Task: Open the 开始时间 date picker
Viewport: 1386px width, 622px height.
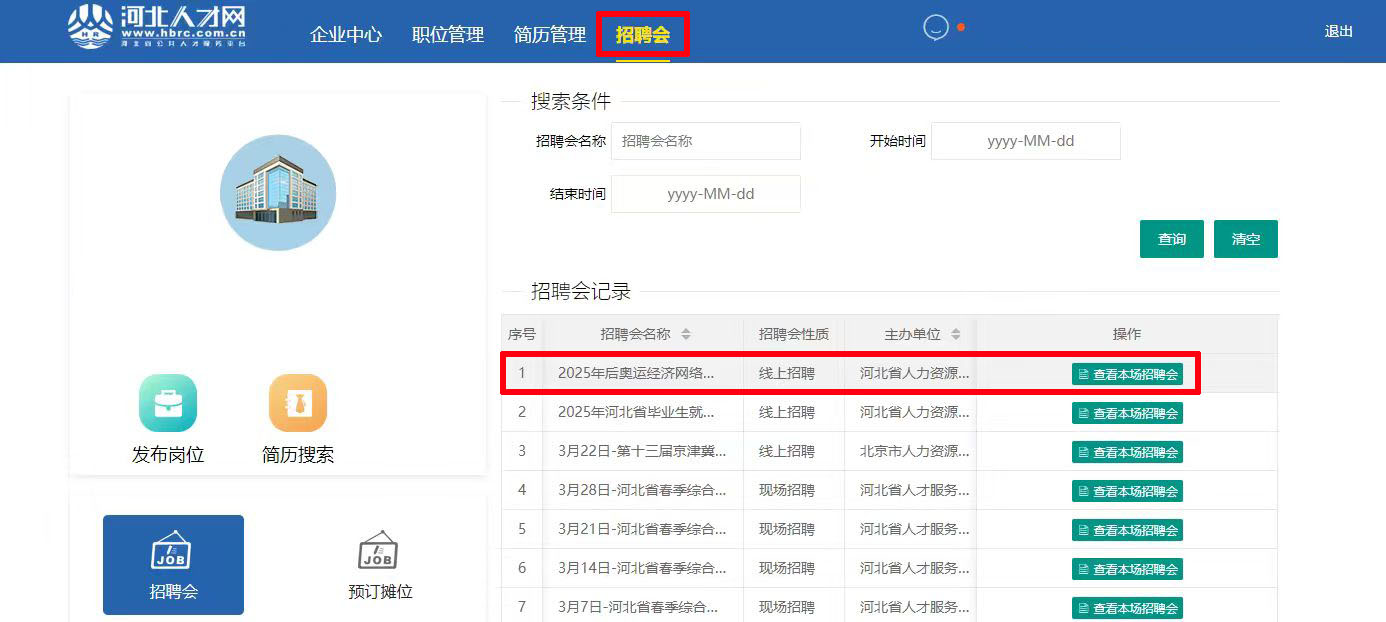Action: pos(1025,141)
